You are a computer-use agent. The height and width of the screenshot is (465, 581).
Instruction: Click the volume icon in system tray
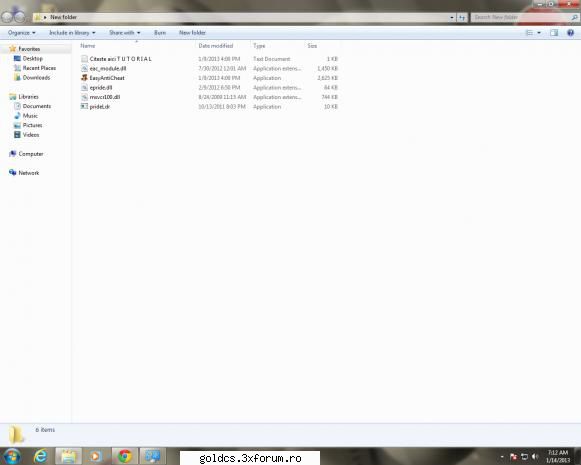(x=535, y=456)
